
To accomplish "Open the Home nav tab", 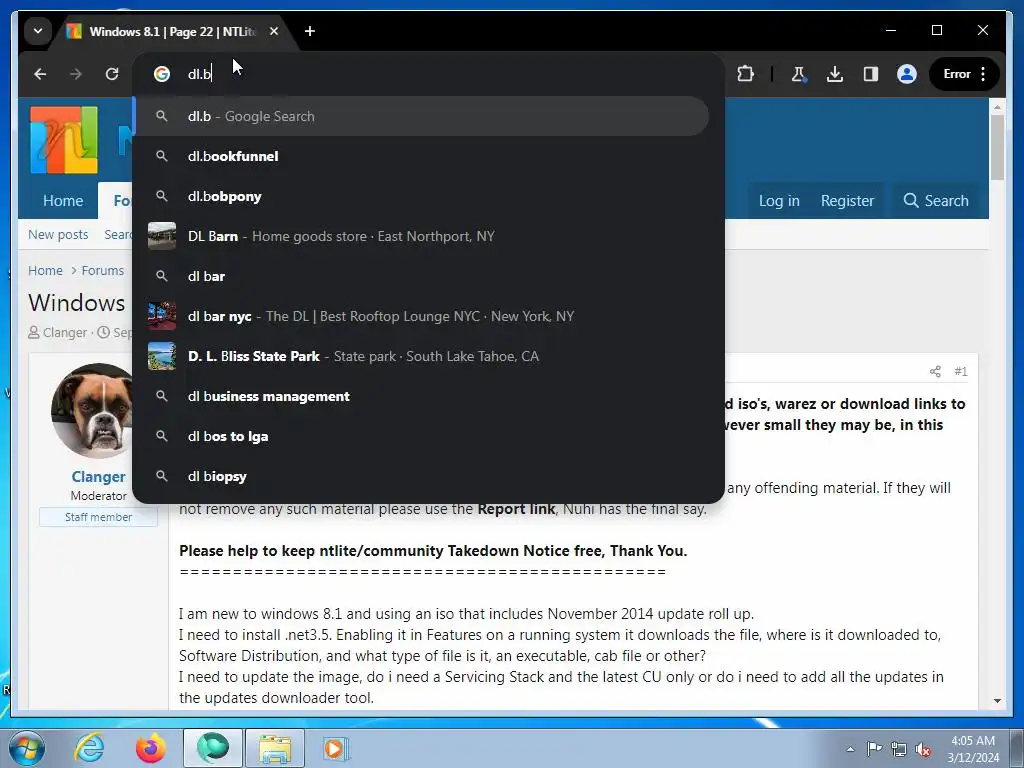I will (x=63, y=200).
